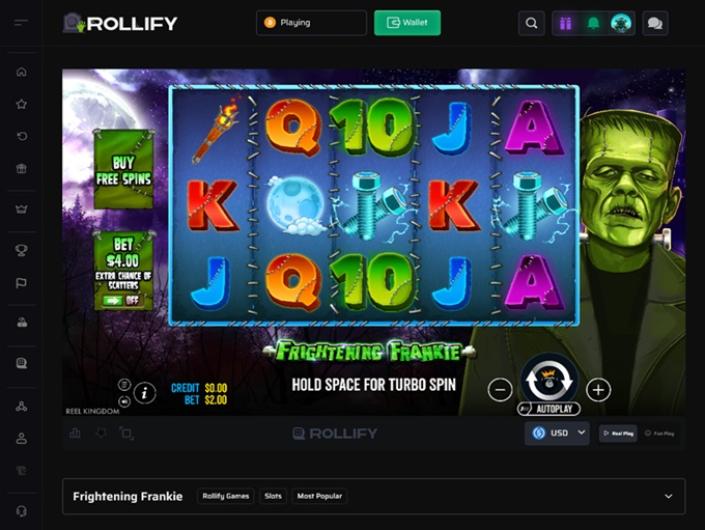705x530 pixels.
Task: Toggle the Autoplay switch
Action: click(x=549, y=409)
